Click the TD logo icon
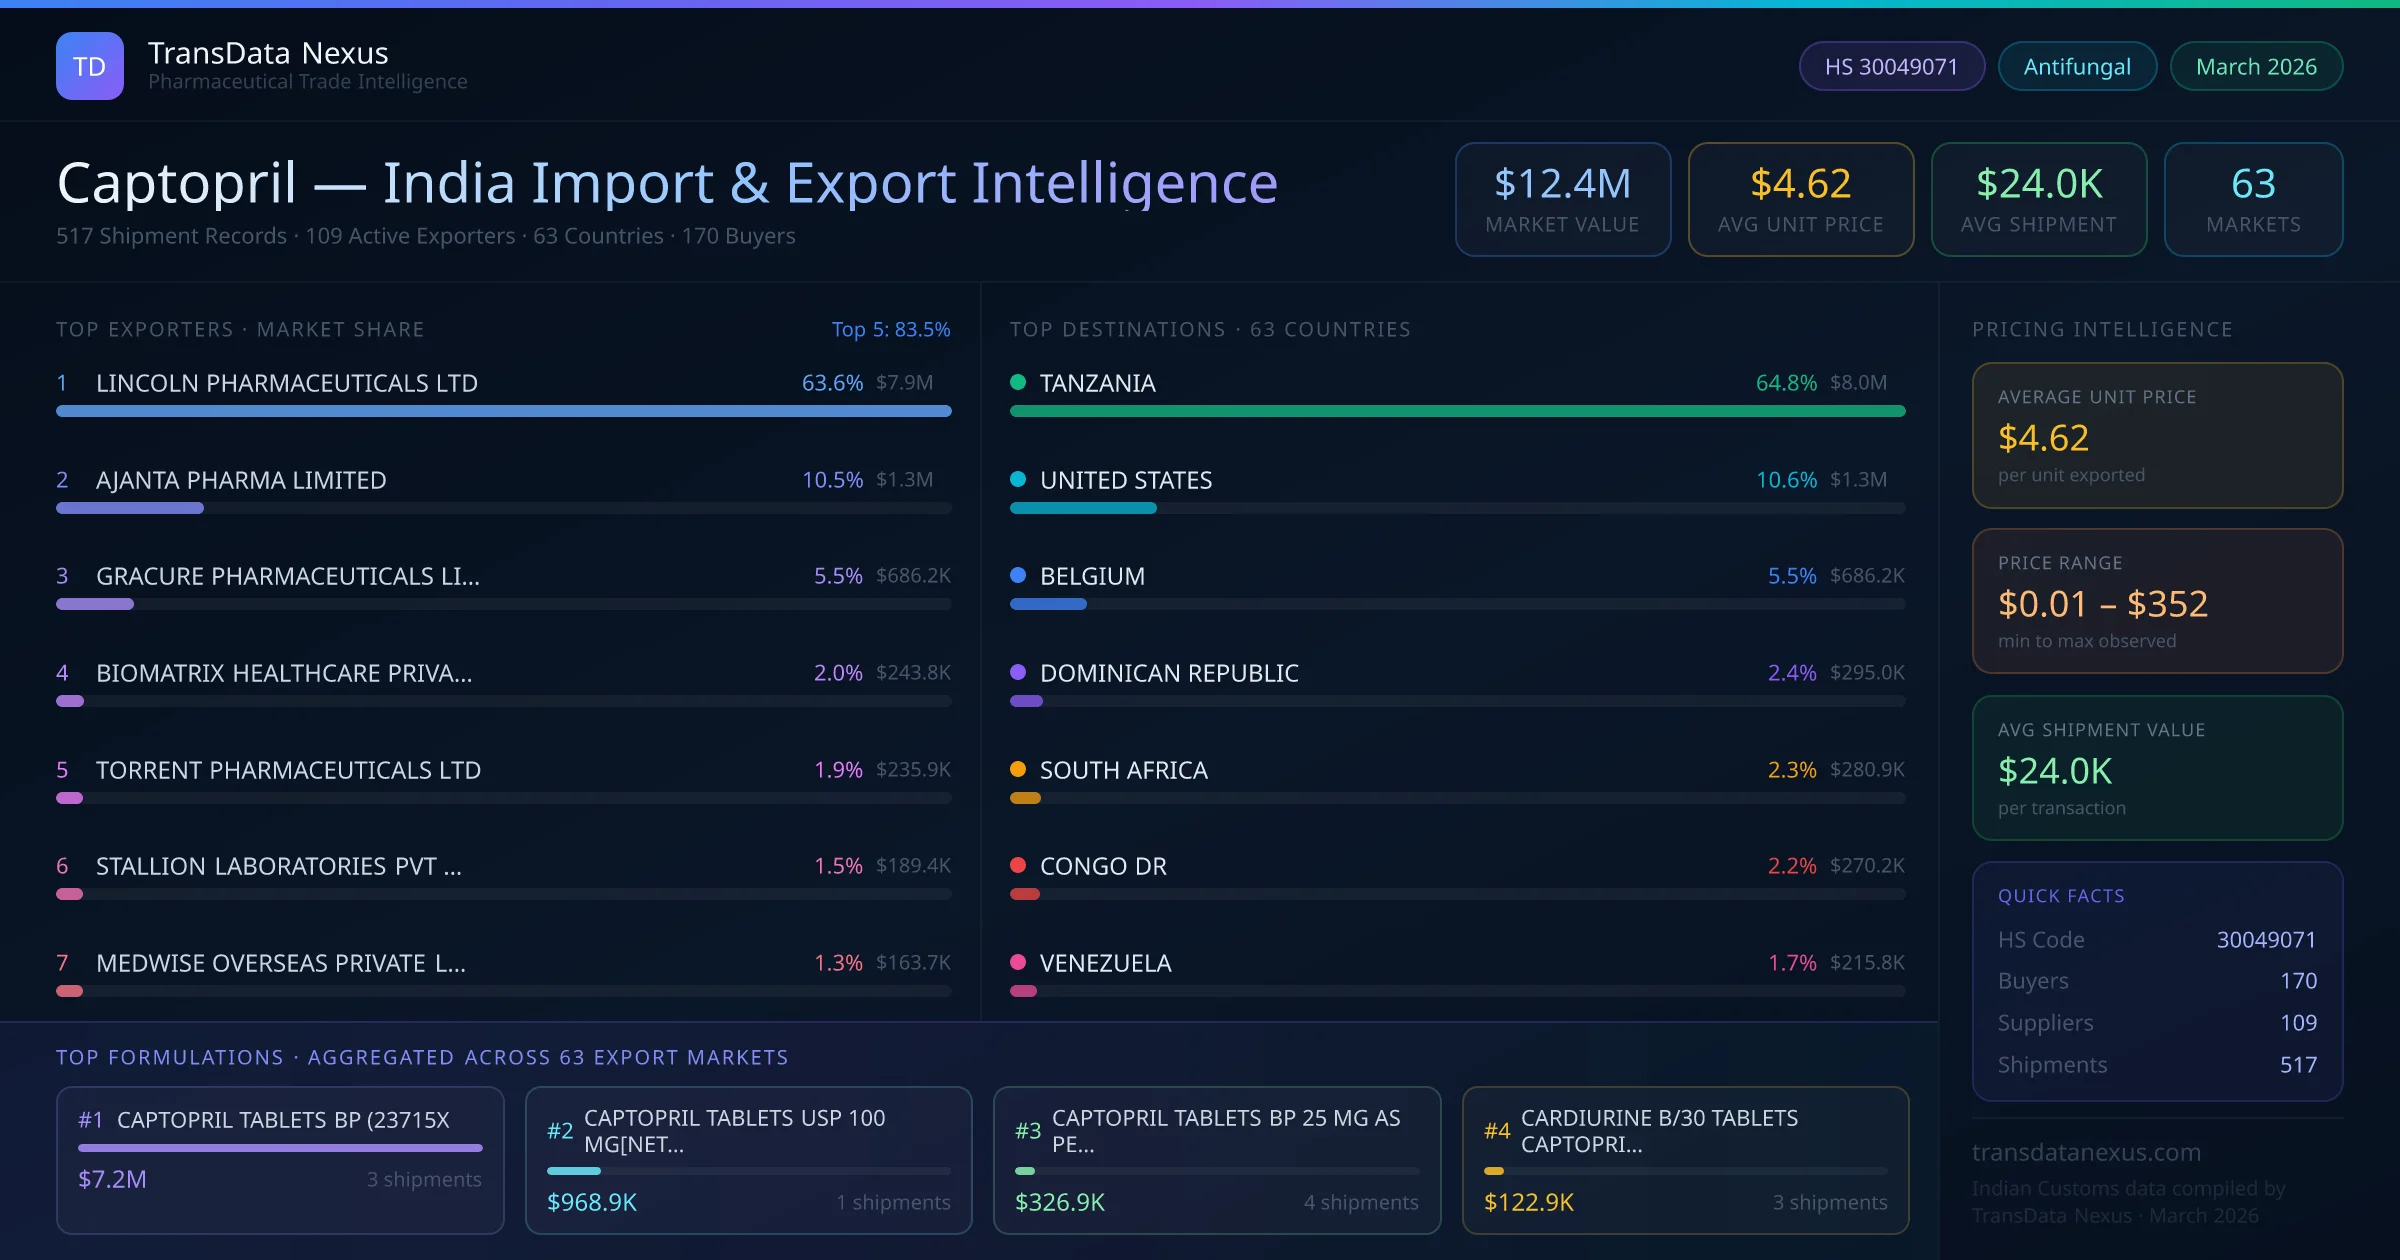The height and width of the screenshot is (1260, 2400). 89,66
